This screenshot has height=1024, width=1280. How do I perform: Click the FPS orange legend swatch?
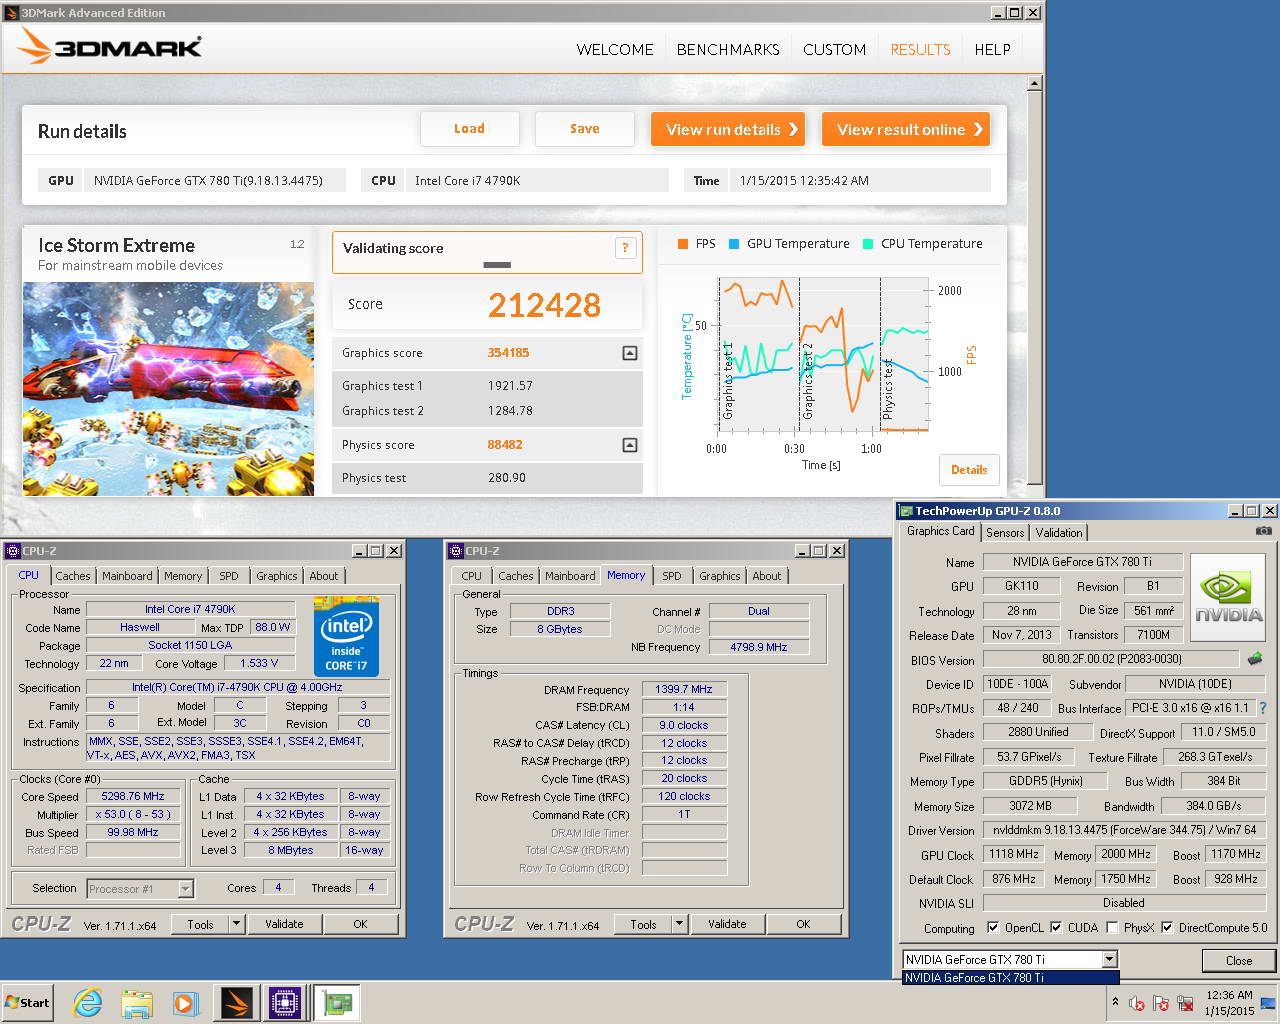tap(682, 244)
